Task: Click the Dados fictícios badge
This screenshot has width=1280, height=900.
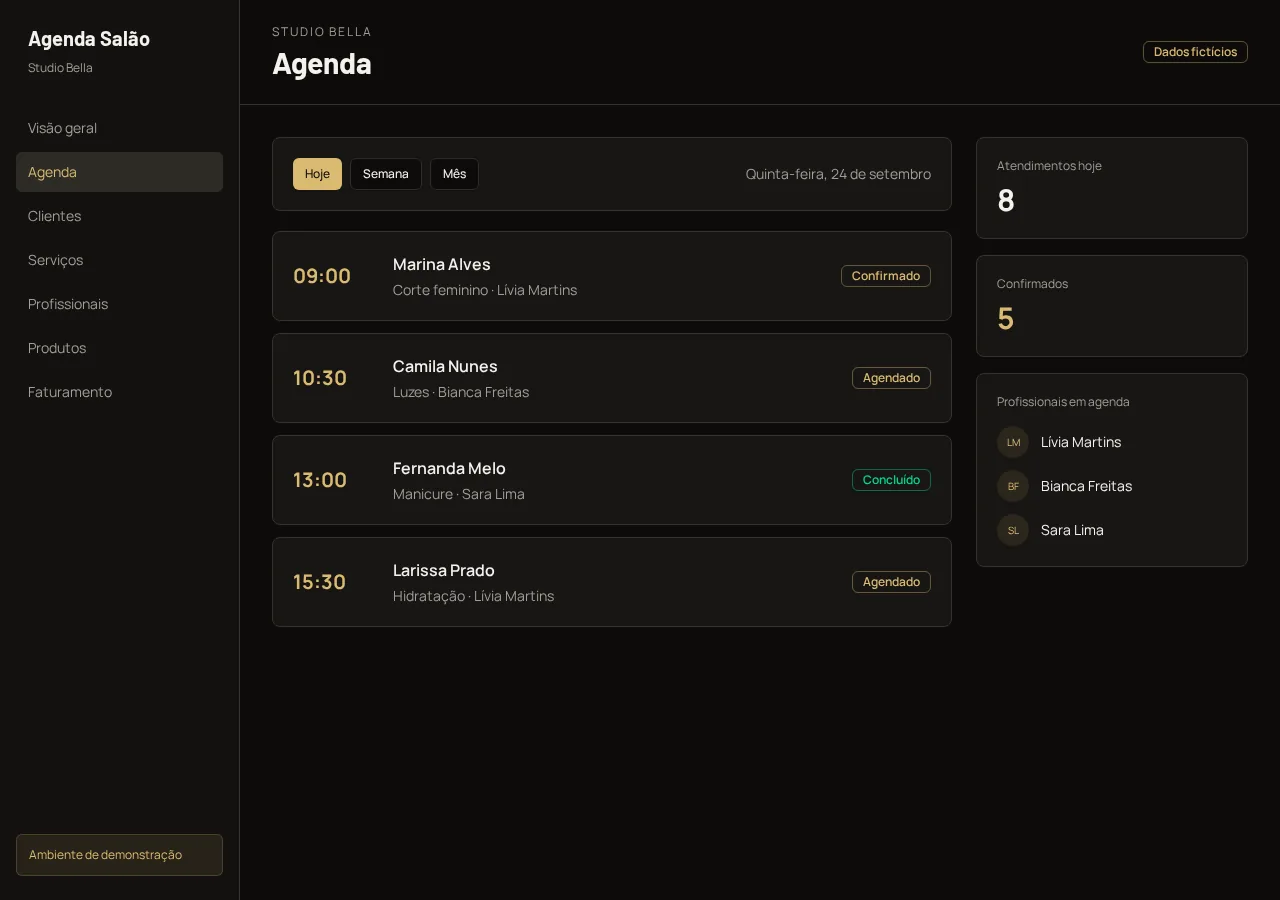Action: tap(1195, 52)
